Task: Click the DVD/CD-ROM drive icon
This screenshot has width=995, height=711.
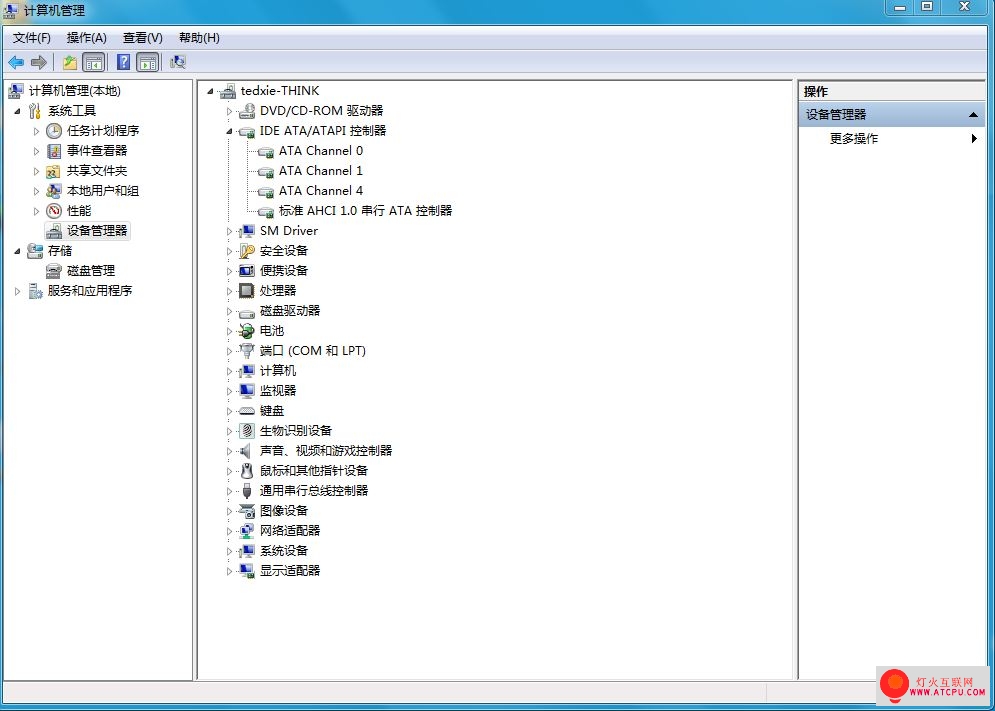Action: tap(247, 111)
